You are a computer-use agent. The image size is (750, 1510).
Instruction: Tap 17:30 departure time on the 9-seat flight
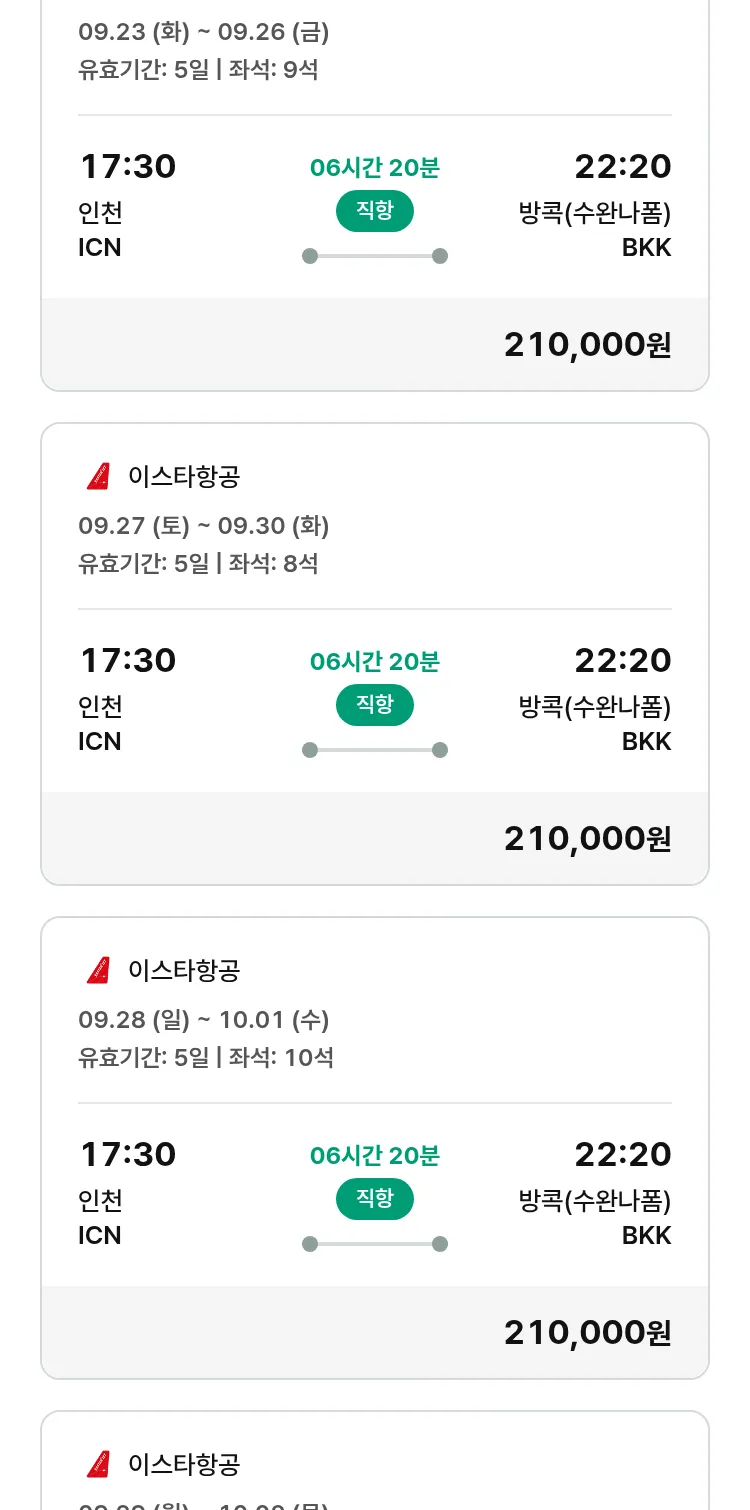[127, 166]
